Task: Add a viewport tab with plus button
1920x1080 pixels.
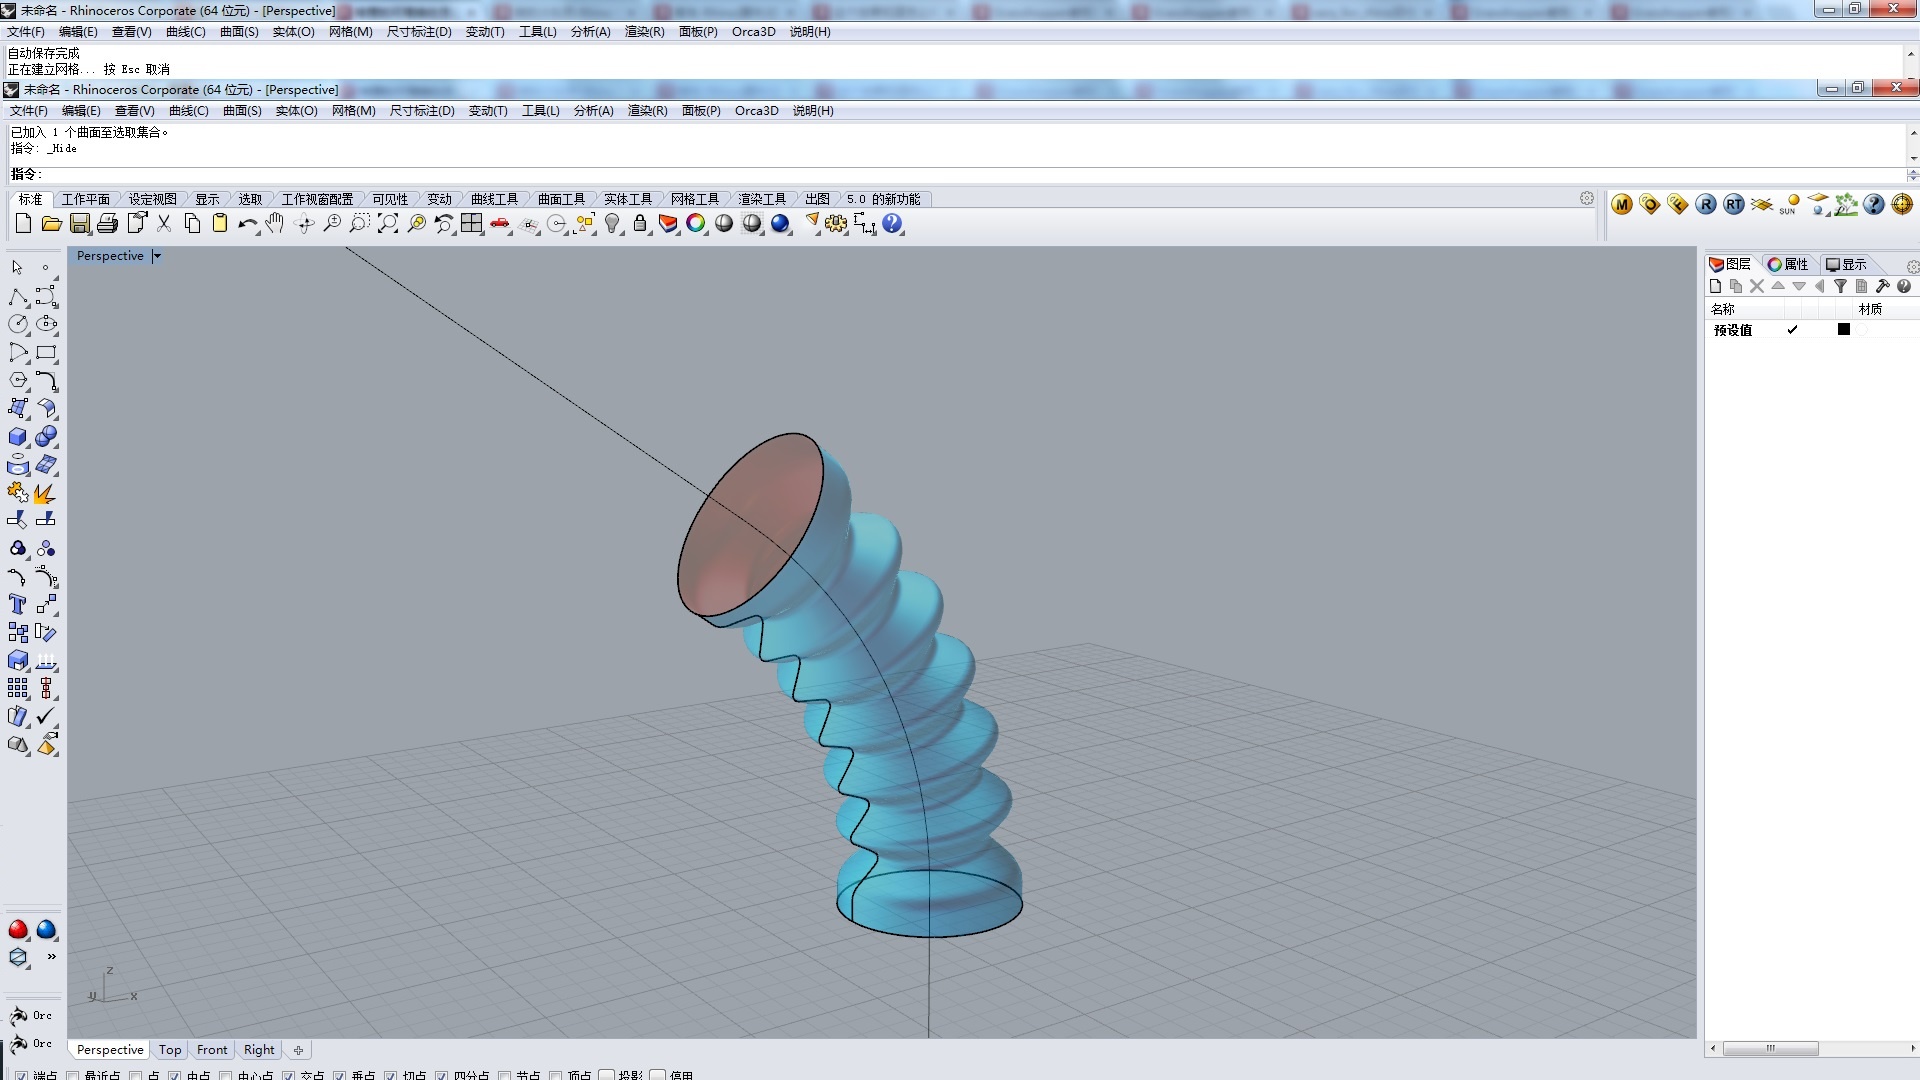Action: tap(298, 1050)
